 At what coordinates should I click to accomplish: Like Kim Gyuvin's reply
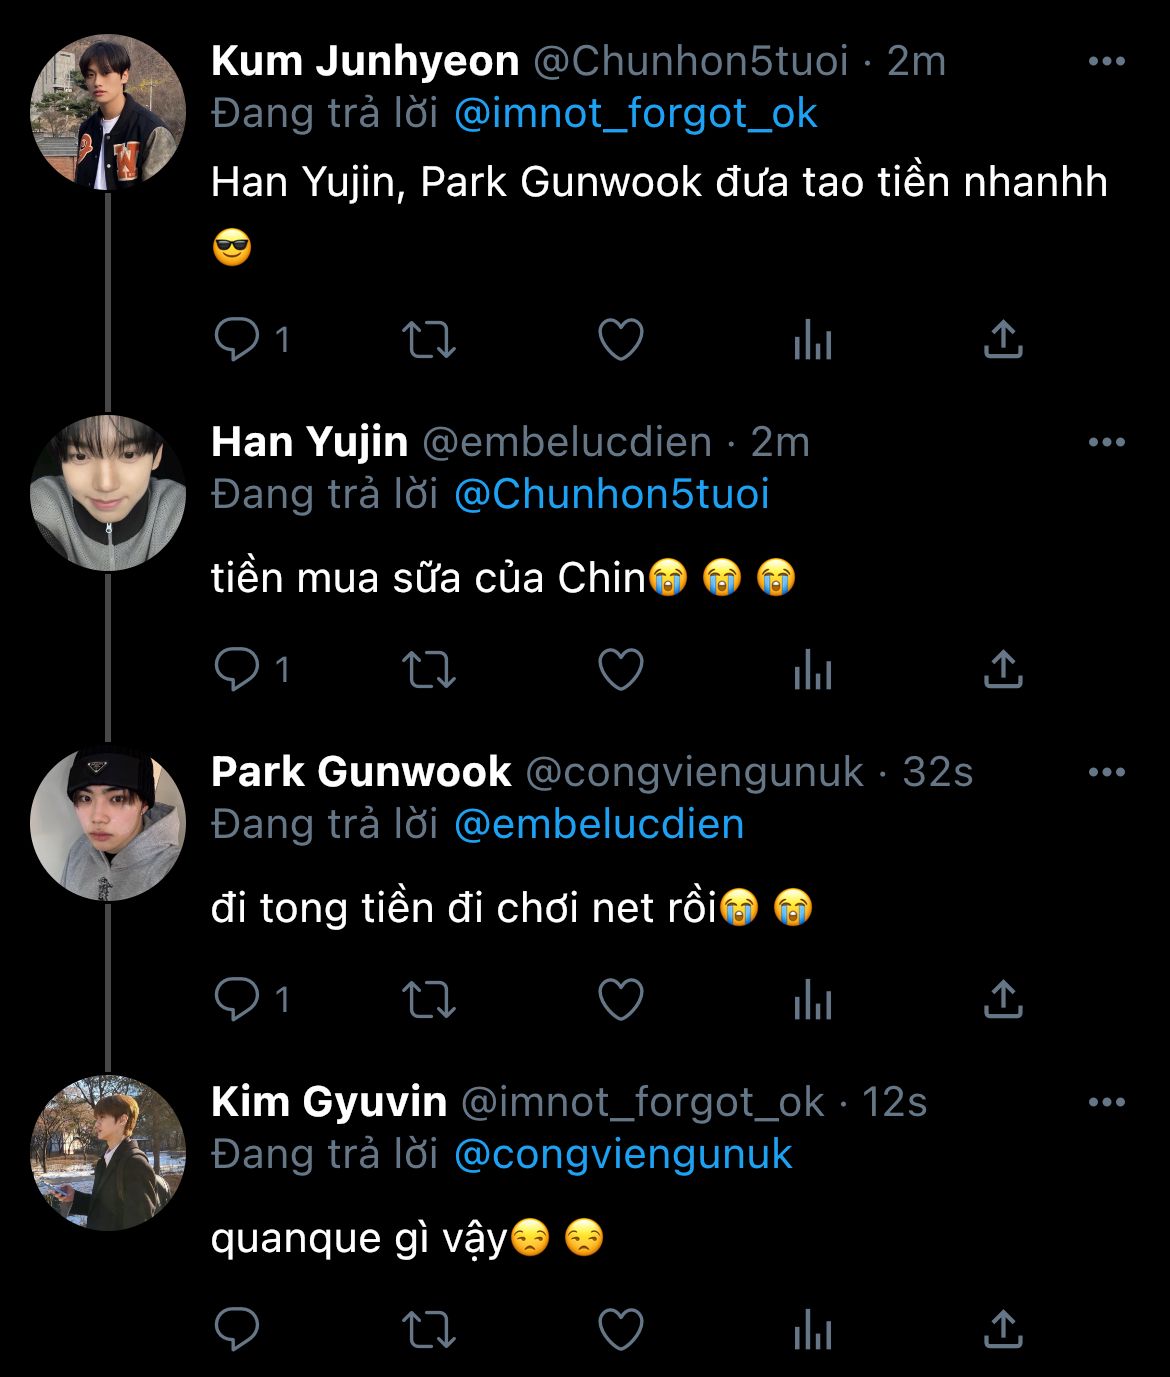pyautogui.click(x=620, y=1330)
